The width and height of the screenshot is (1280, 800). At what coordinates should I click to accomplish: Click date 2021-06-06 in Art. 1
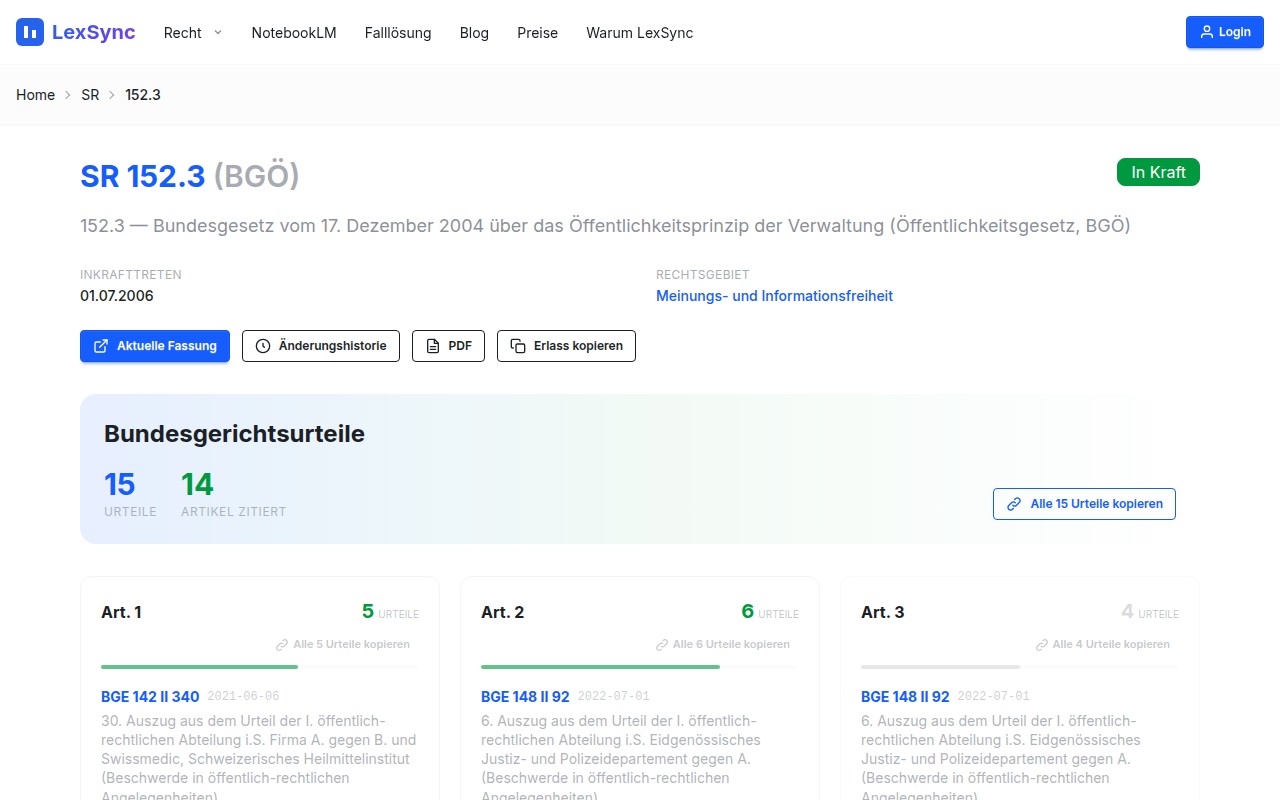(x=243, y=697)
